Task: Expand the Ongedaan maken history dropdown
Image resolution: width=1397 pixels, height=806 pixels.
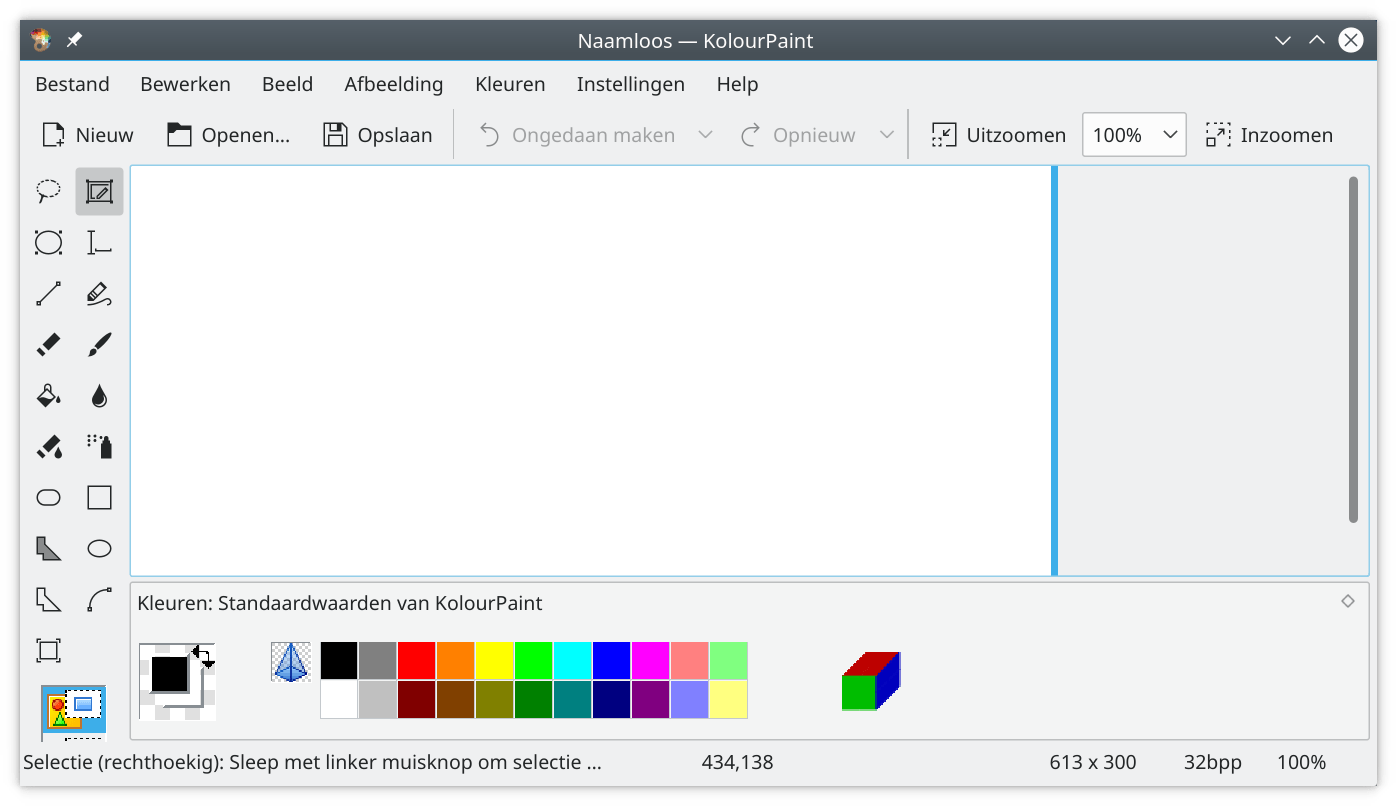Action: pos(707,134)
